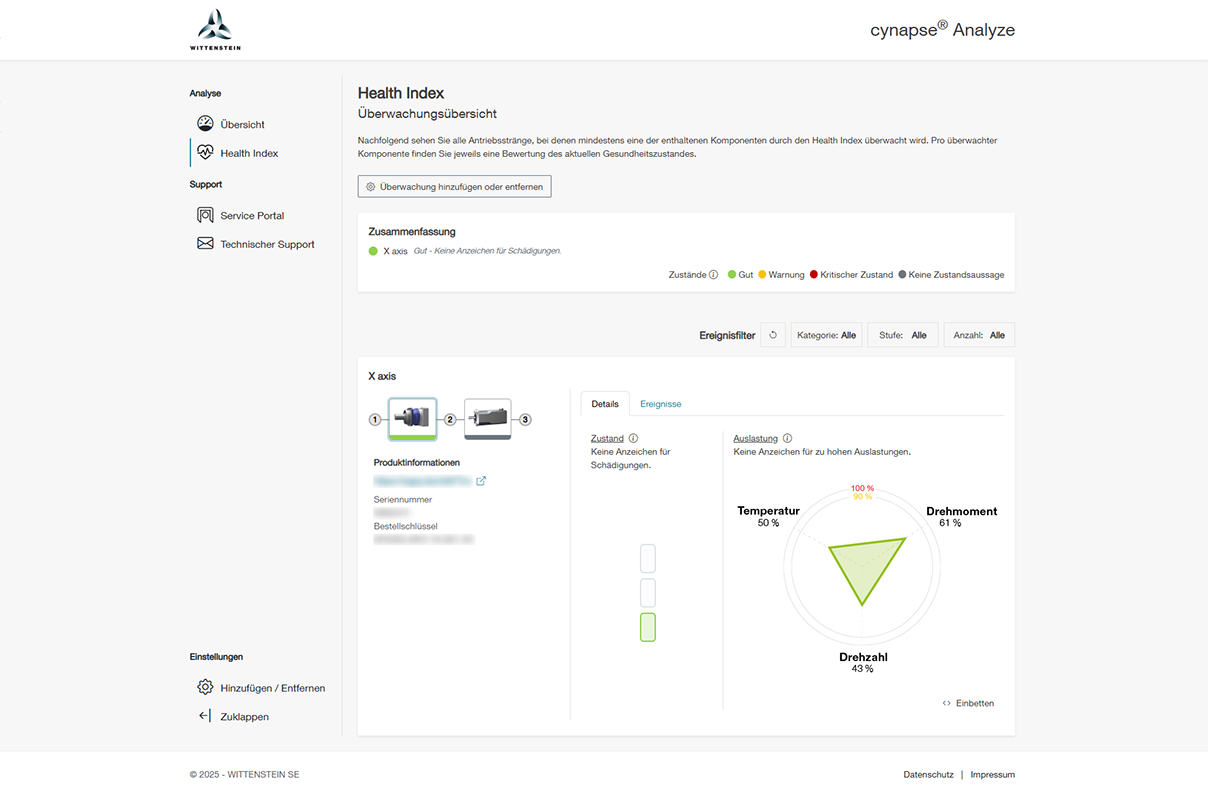Image resolution: width=1208 pixels, height=796 pixels.
Task: Select the Details tab
Action: (x=605, y=404)
